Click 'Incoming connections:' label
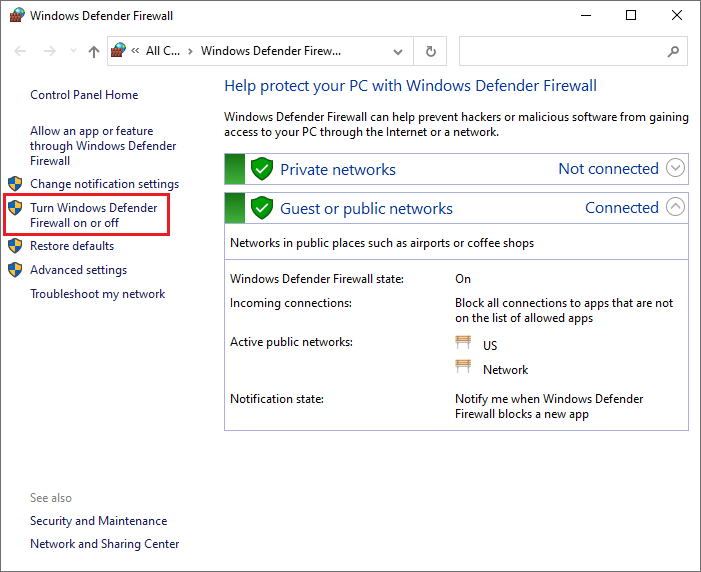Viewport: 701px width, 572px height. 291,303
